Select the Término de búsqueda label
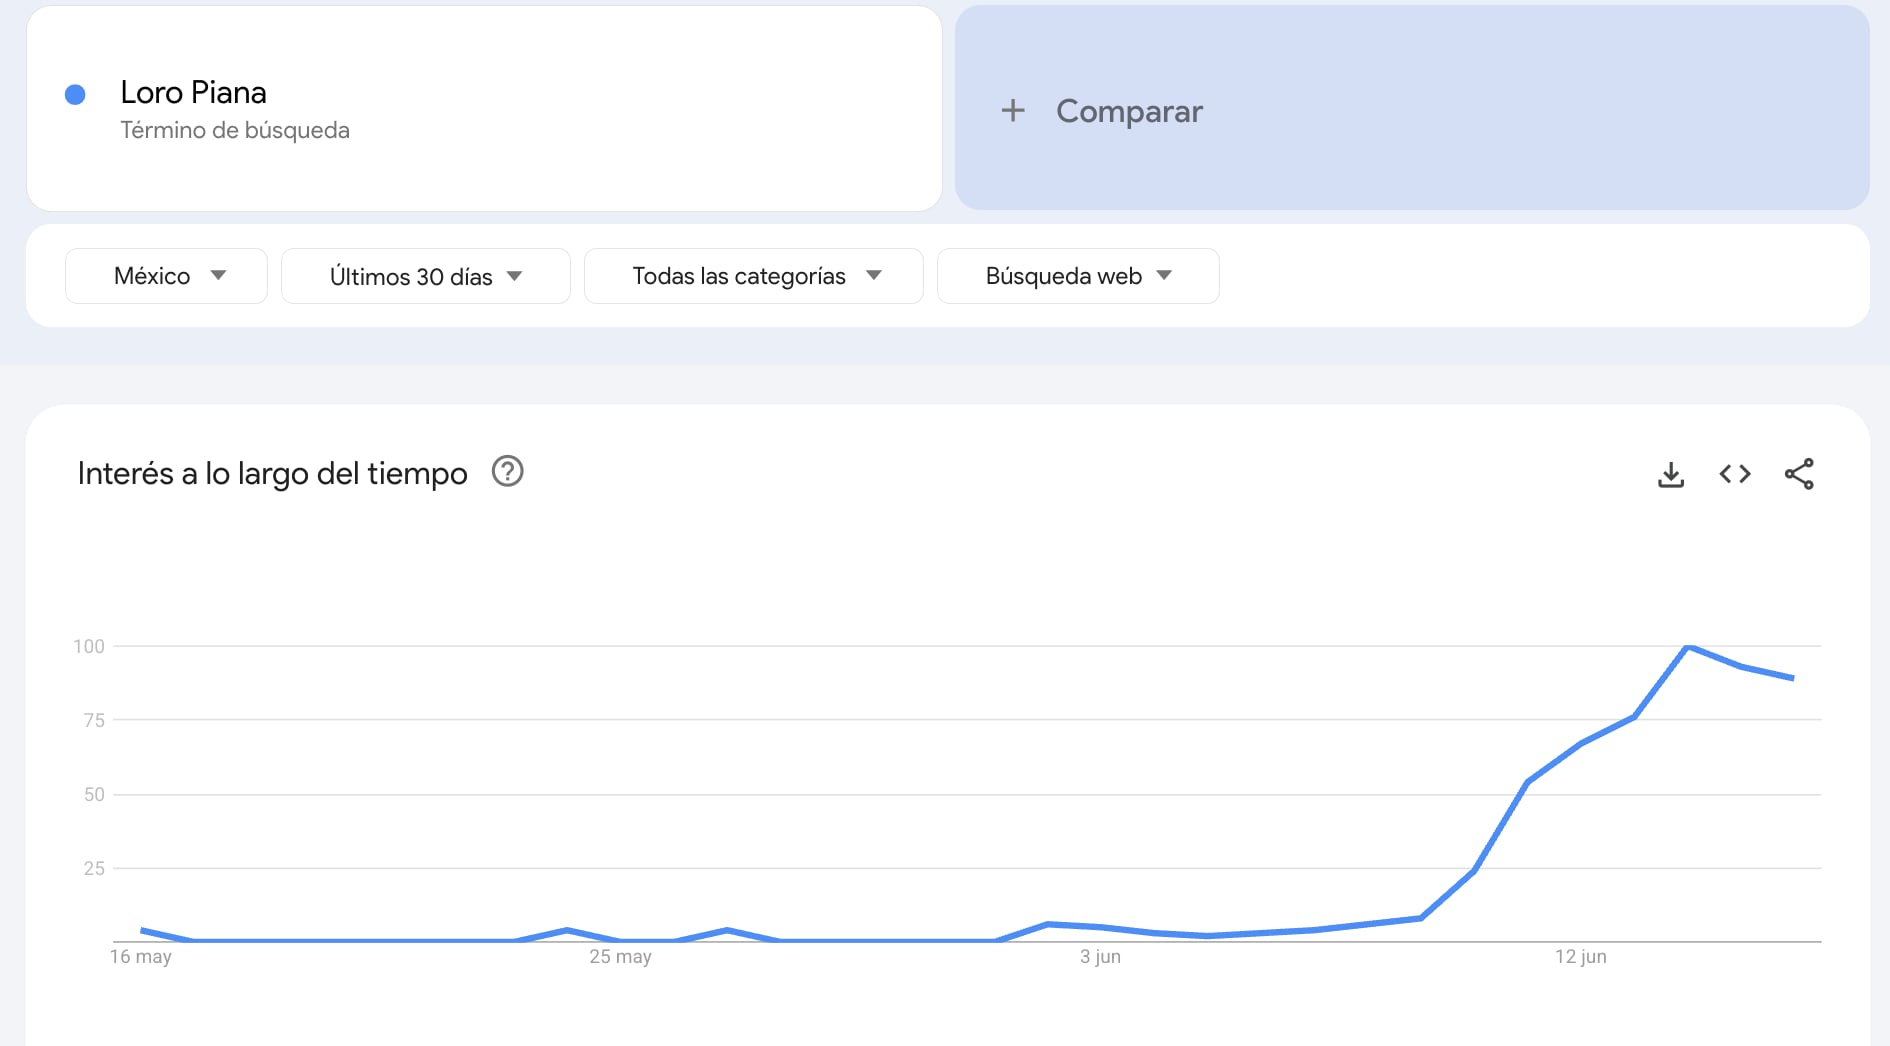This screenshot has width=1890, height=1046. [235, 129]
